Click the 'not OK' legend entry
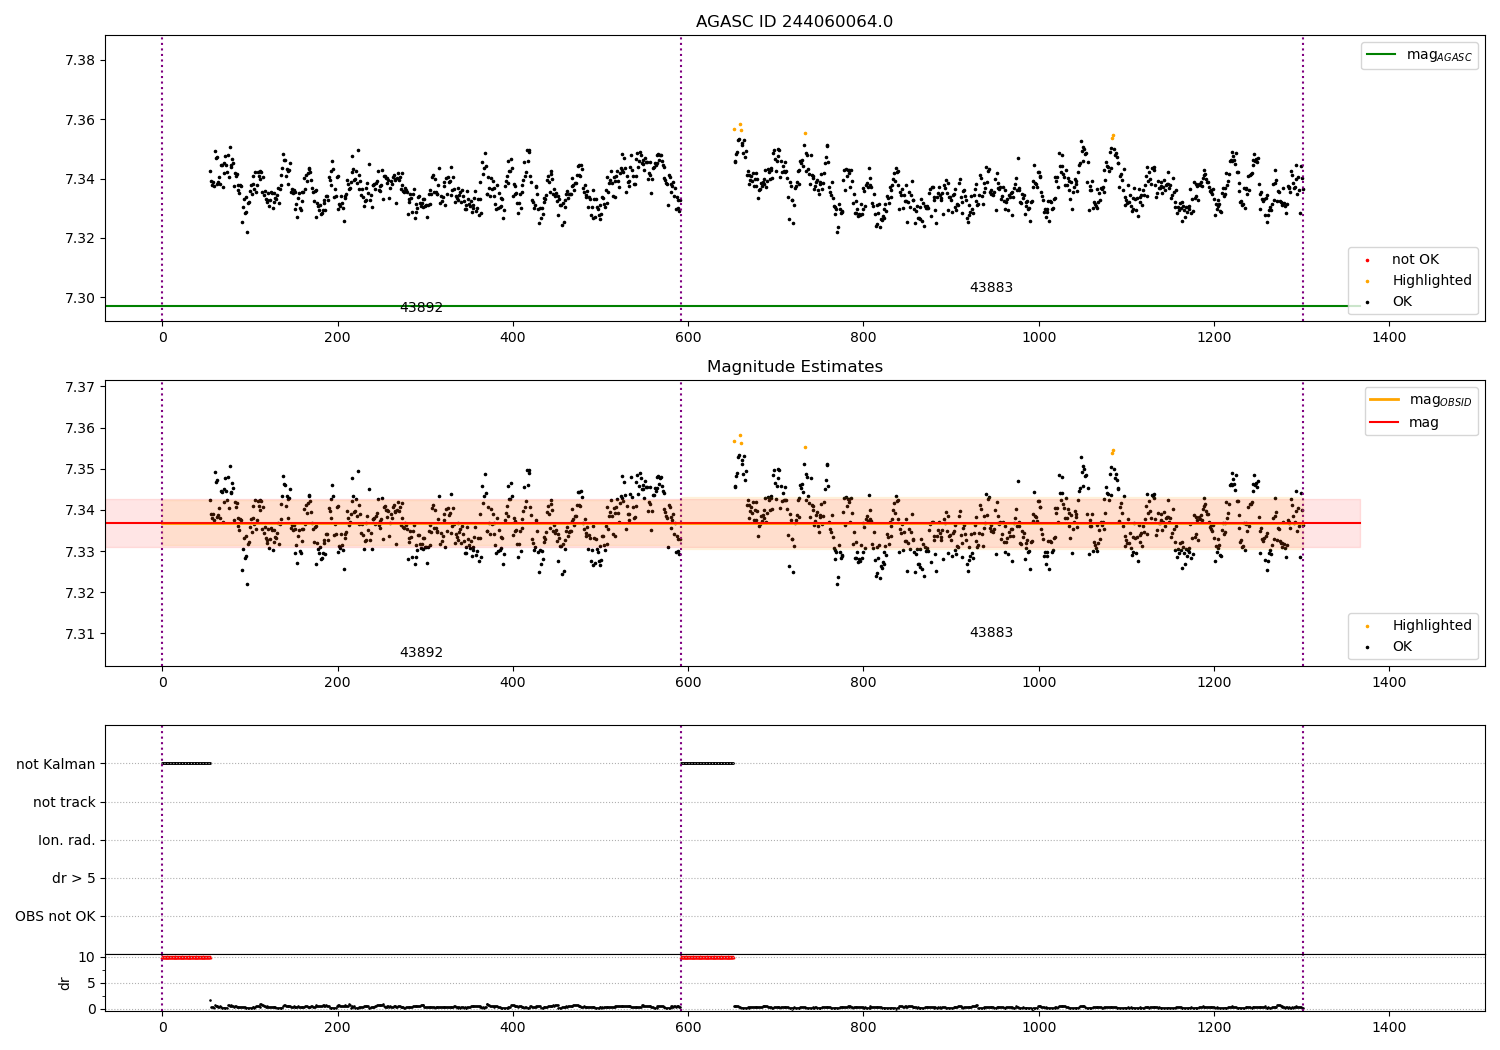This screenshot has width=1500, height=1050. coord(1415,260)
